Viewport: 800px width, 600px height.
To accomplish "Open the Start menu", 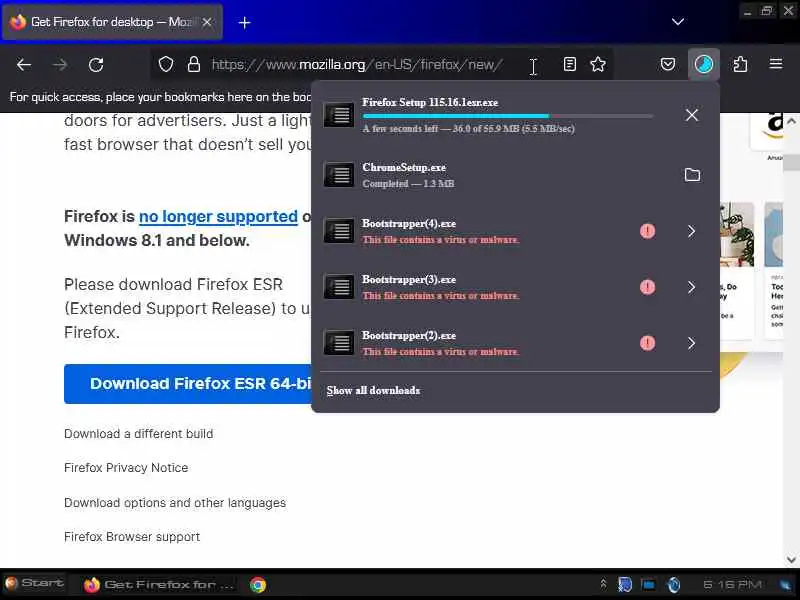I will pyautogui.click(x=34, y=583).
